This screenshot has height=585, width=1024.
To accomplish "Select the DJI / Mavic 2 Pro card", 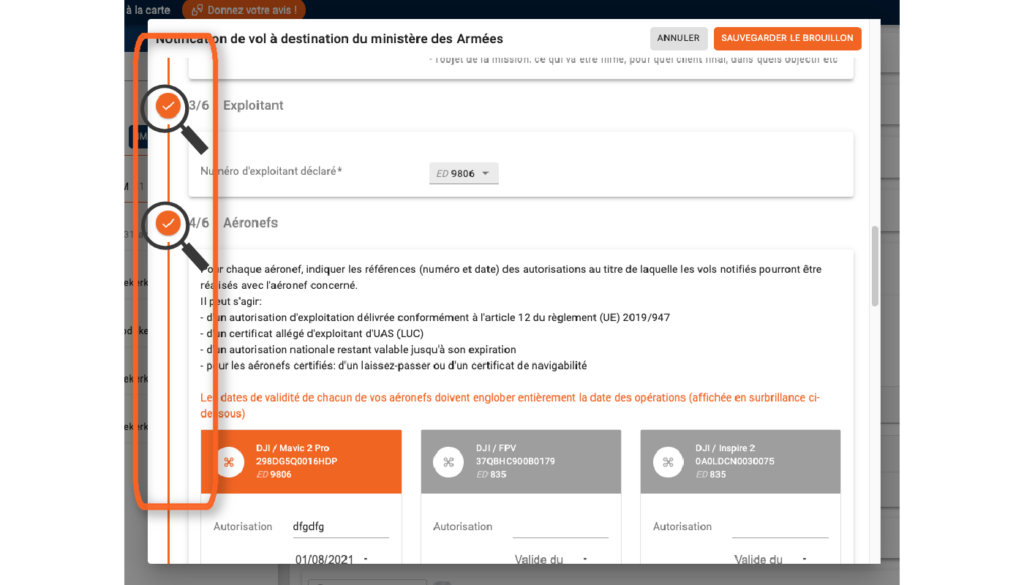I will tap(301, 461).
